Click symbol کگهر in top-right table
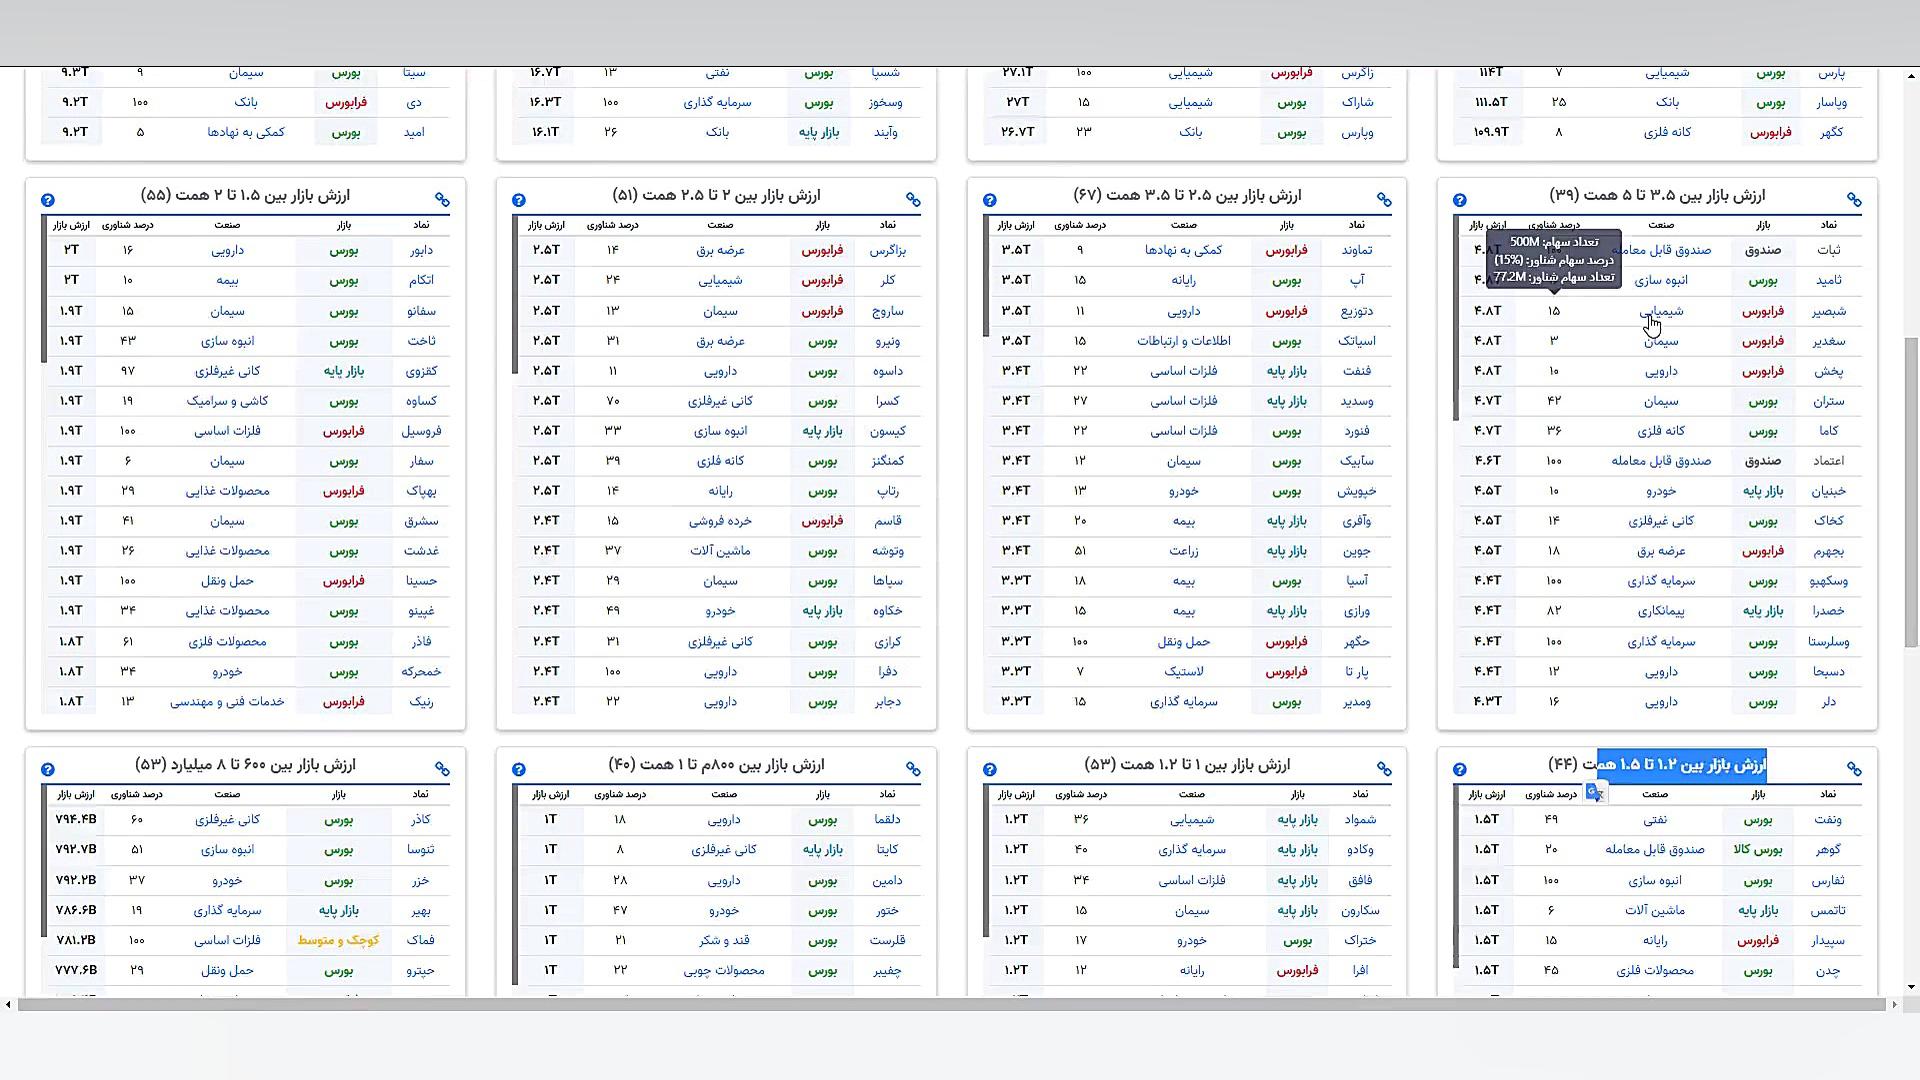This screenshot has height=1080, width=1920. tap(1832, 132)
